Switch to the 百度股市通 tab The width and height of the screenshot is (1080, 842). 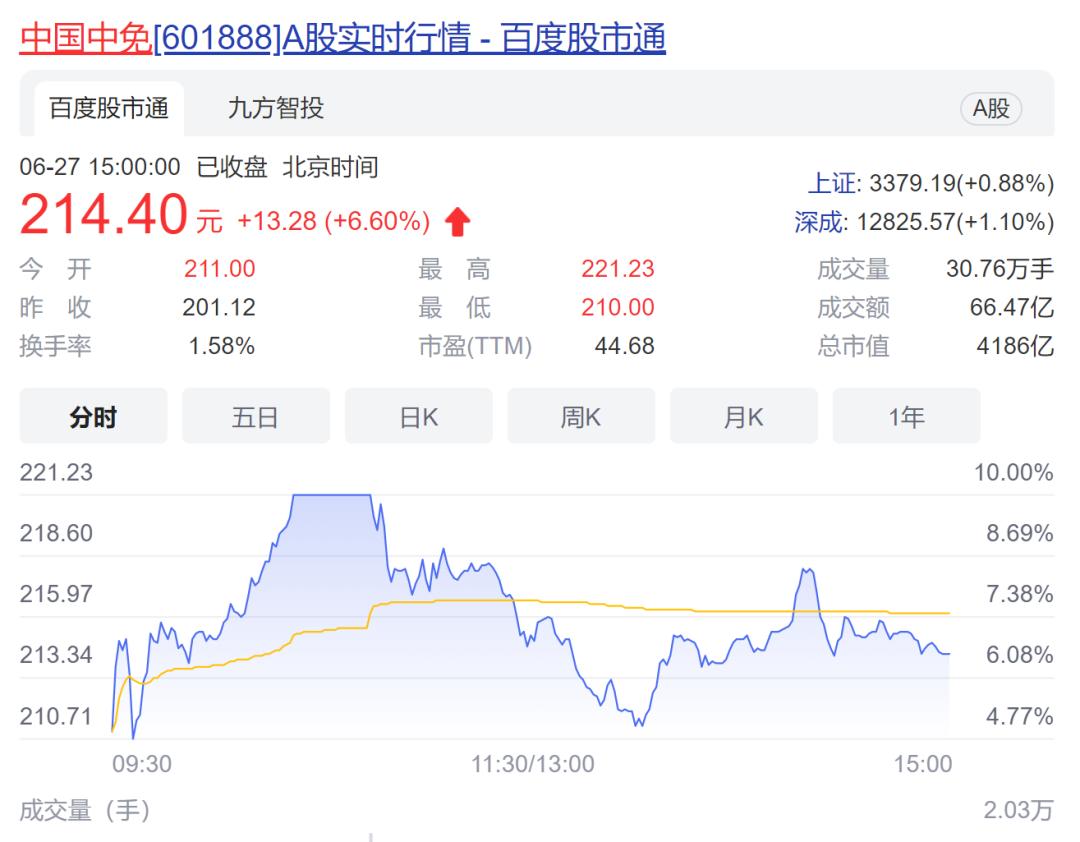[x=109, y=108]
